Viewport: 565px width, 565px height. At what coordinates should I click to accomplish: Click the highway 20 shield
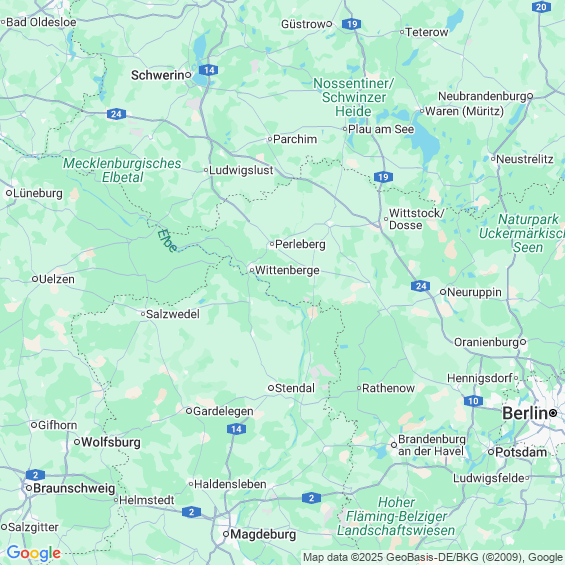(541, 7)
